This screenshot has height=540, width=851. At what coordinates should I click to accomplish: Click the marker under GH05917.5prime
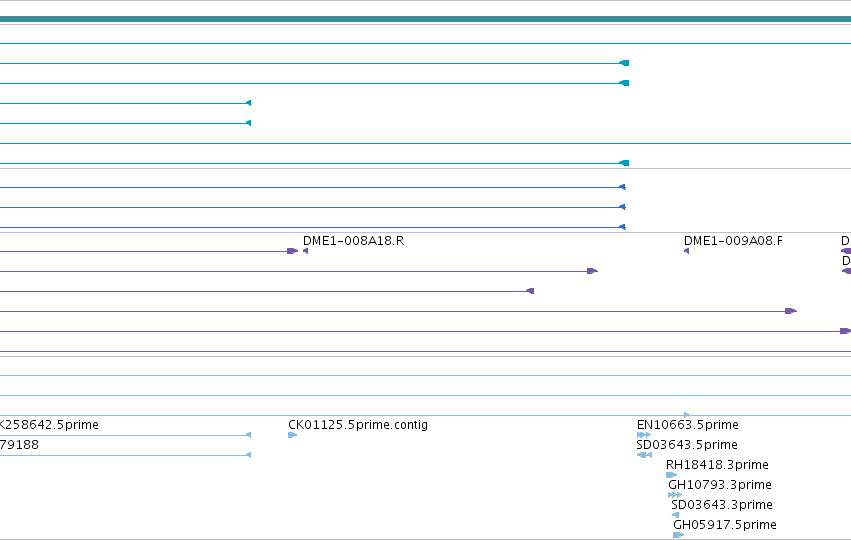678,535
